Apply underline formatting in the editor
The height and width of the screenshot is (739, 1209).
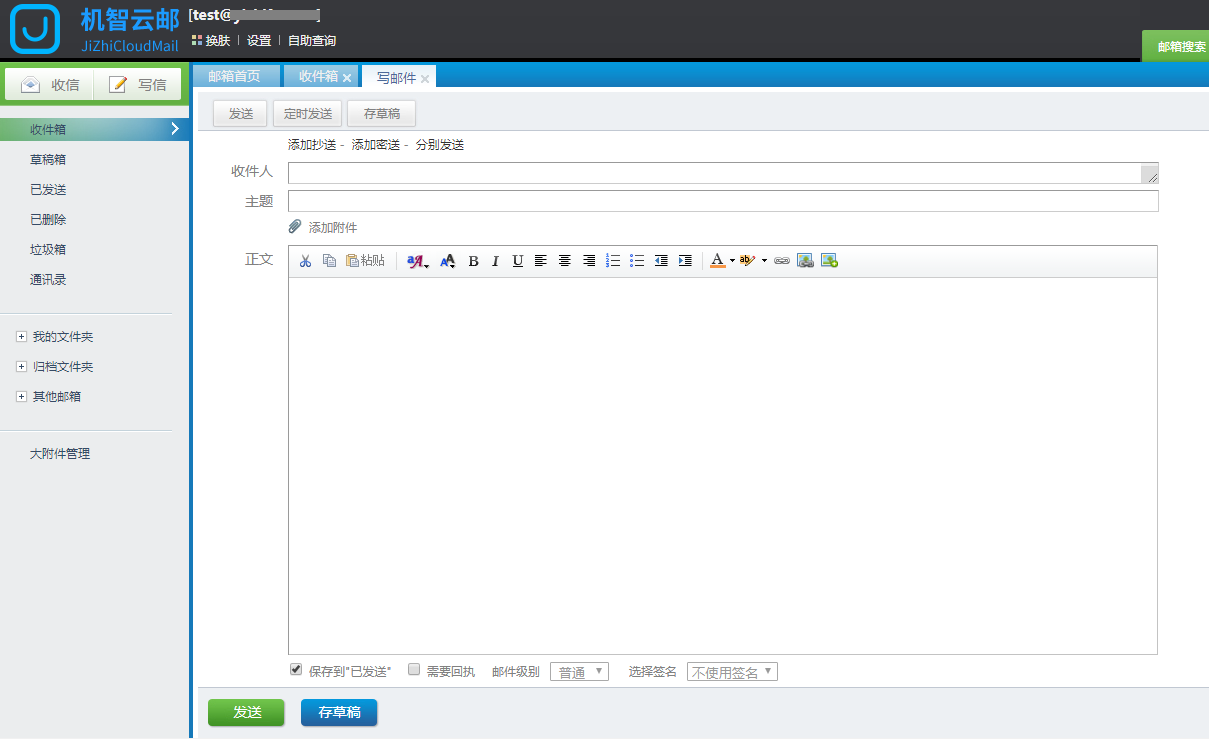[517, 261]
